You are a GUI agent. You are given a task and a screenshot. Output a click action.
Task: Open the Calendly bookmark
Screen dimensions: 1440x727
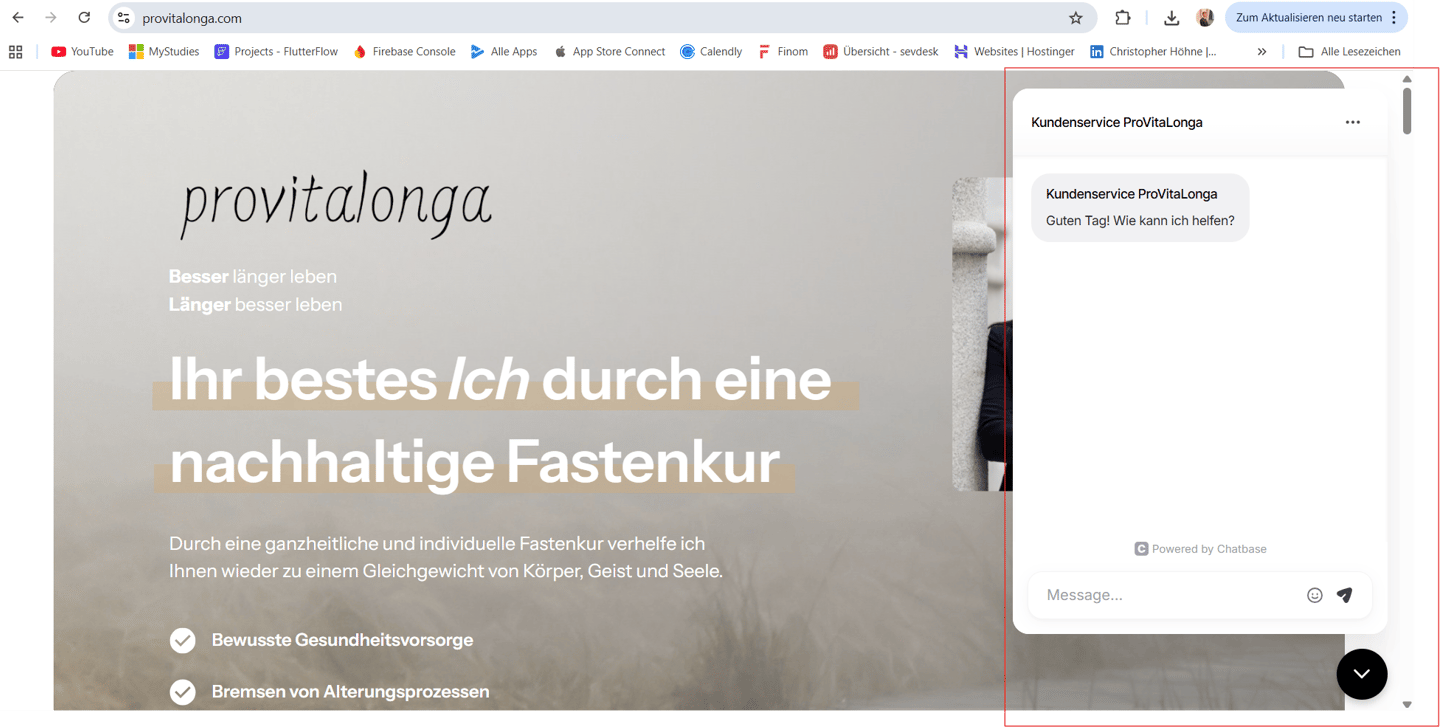click(711, 52)
